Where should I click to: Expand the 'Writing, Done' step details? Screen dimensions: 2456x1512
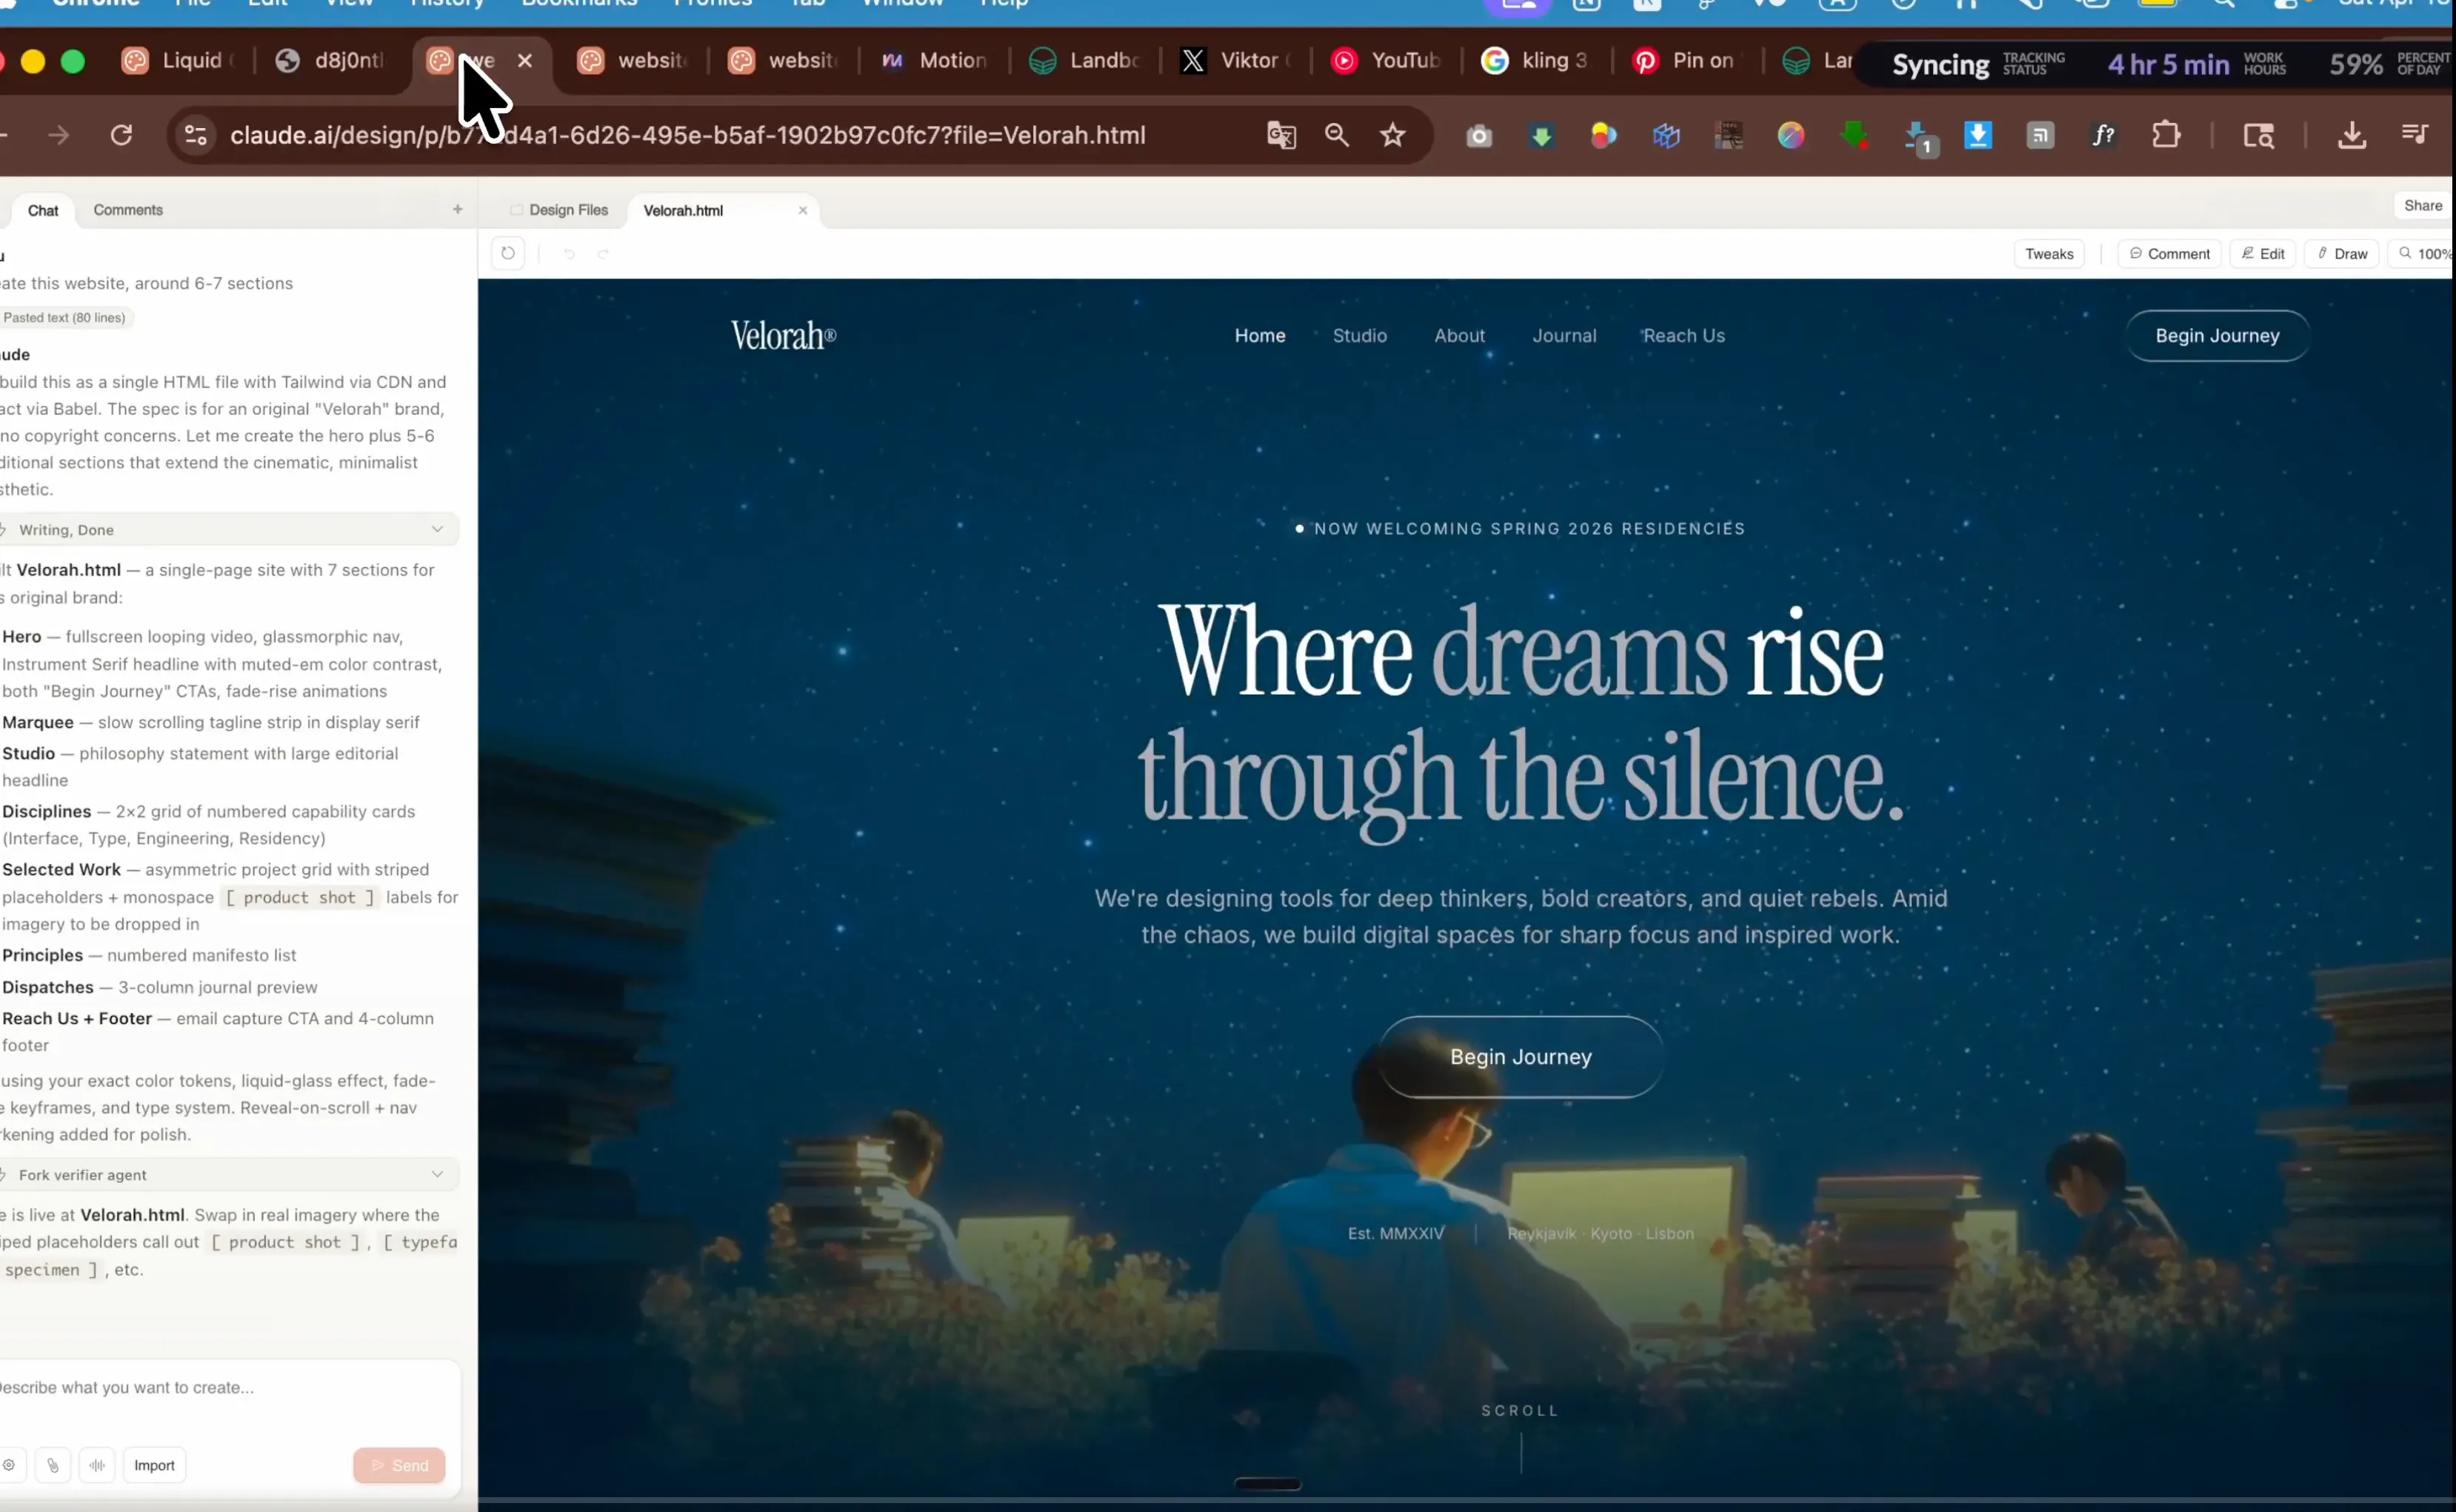tap(437, 529)
